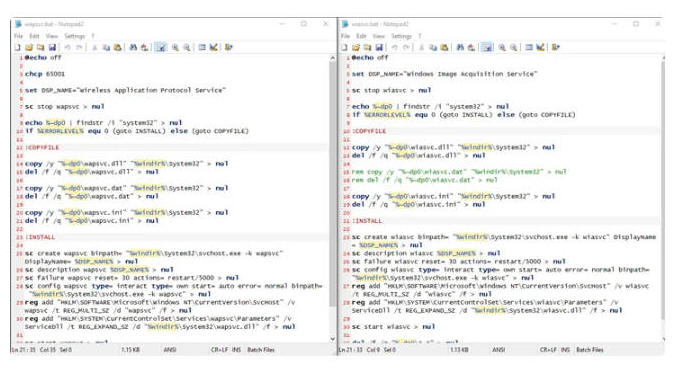Click the Browse folder icon in wiasvc.bat window
This screenshot has height=373, width=691.
pyautogui.click(x=368, y=47)
